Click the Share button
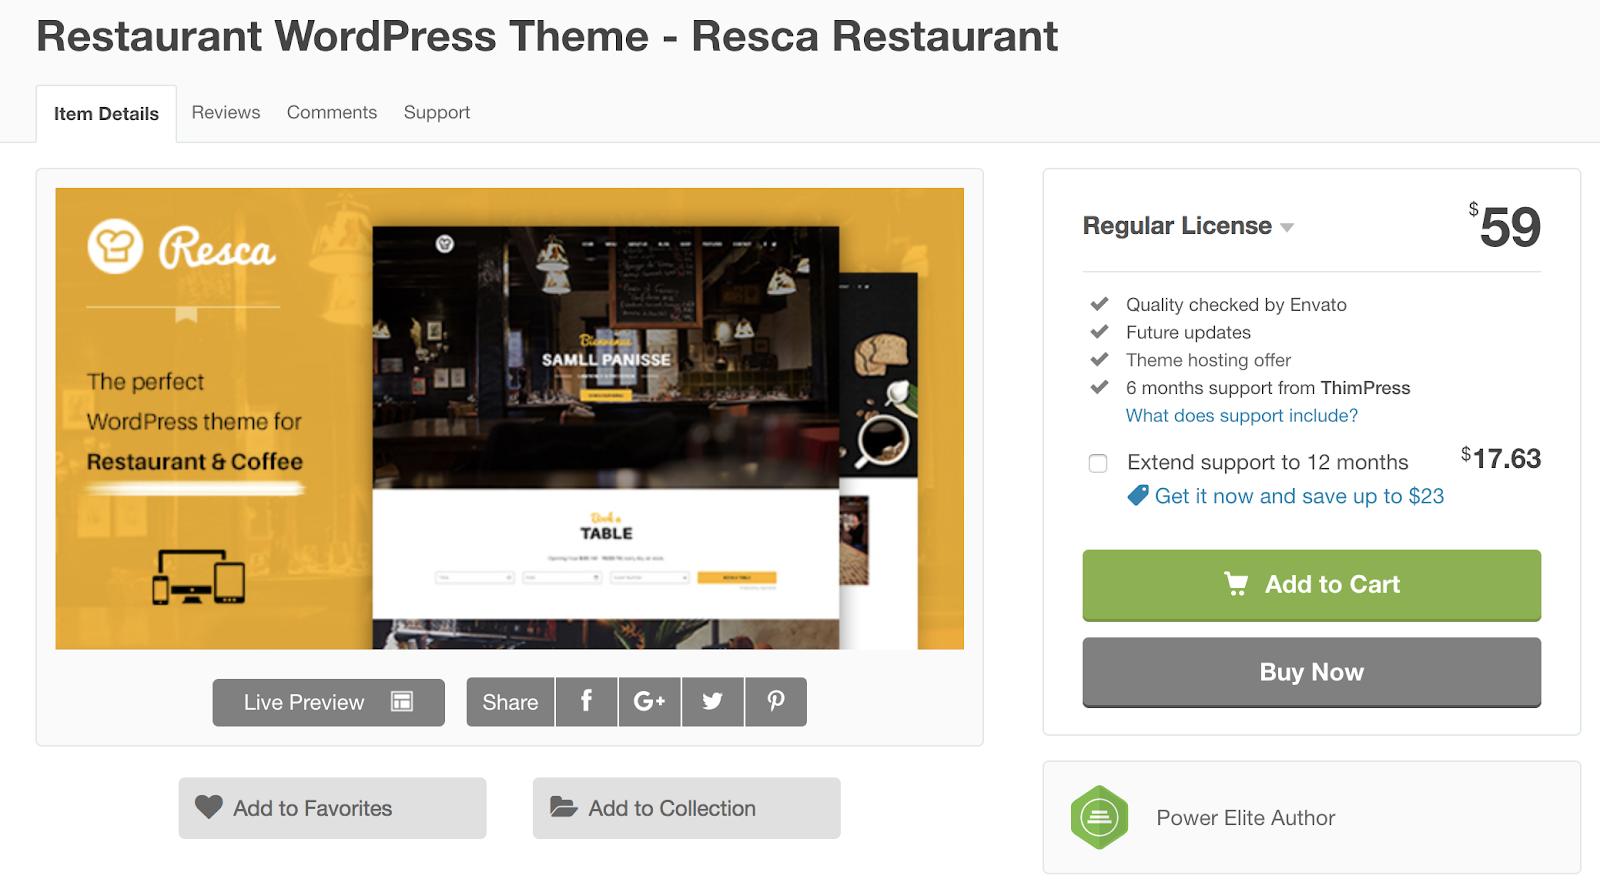This screenshot has width=1600, height=879. tap(510, 702)
